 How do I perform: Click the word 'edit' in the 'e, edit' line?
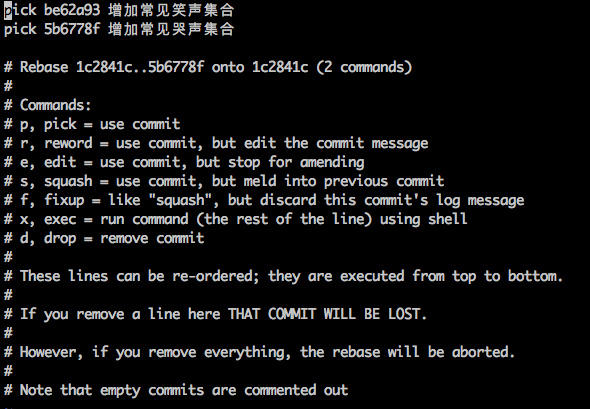click(x=60, y=162)
